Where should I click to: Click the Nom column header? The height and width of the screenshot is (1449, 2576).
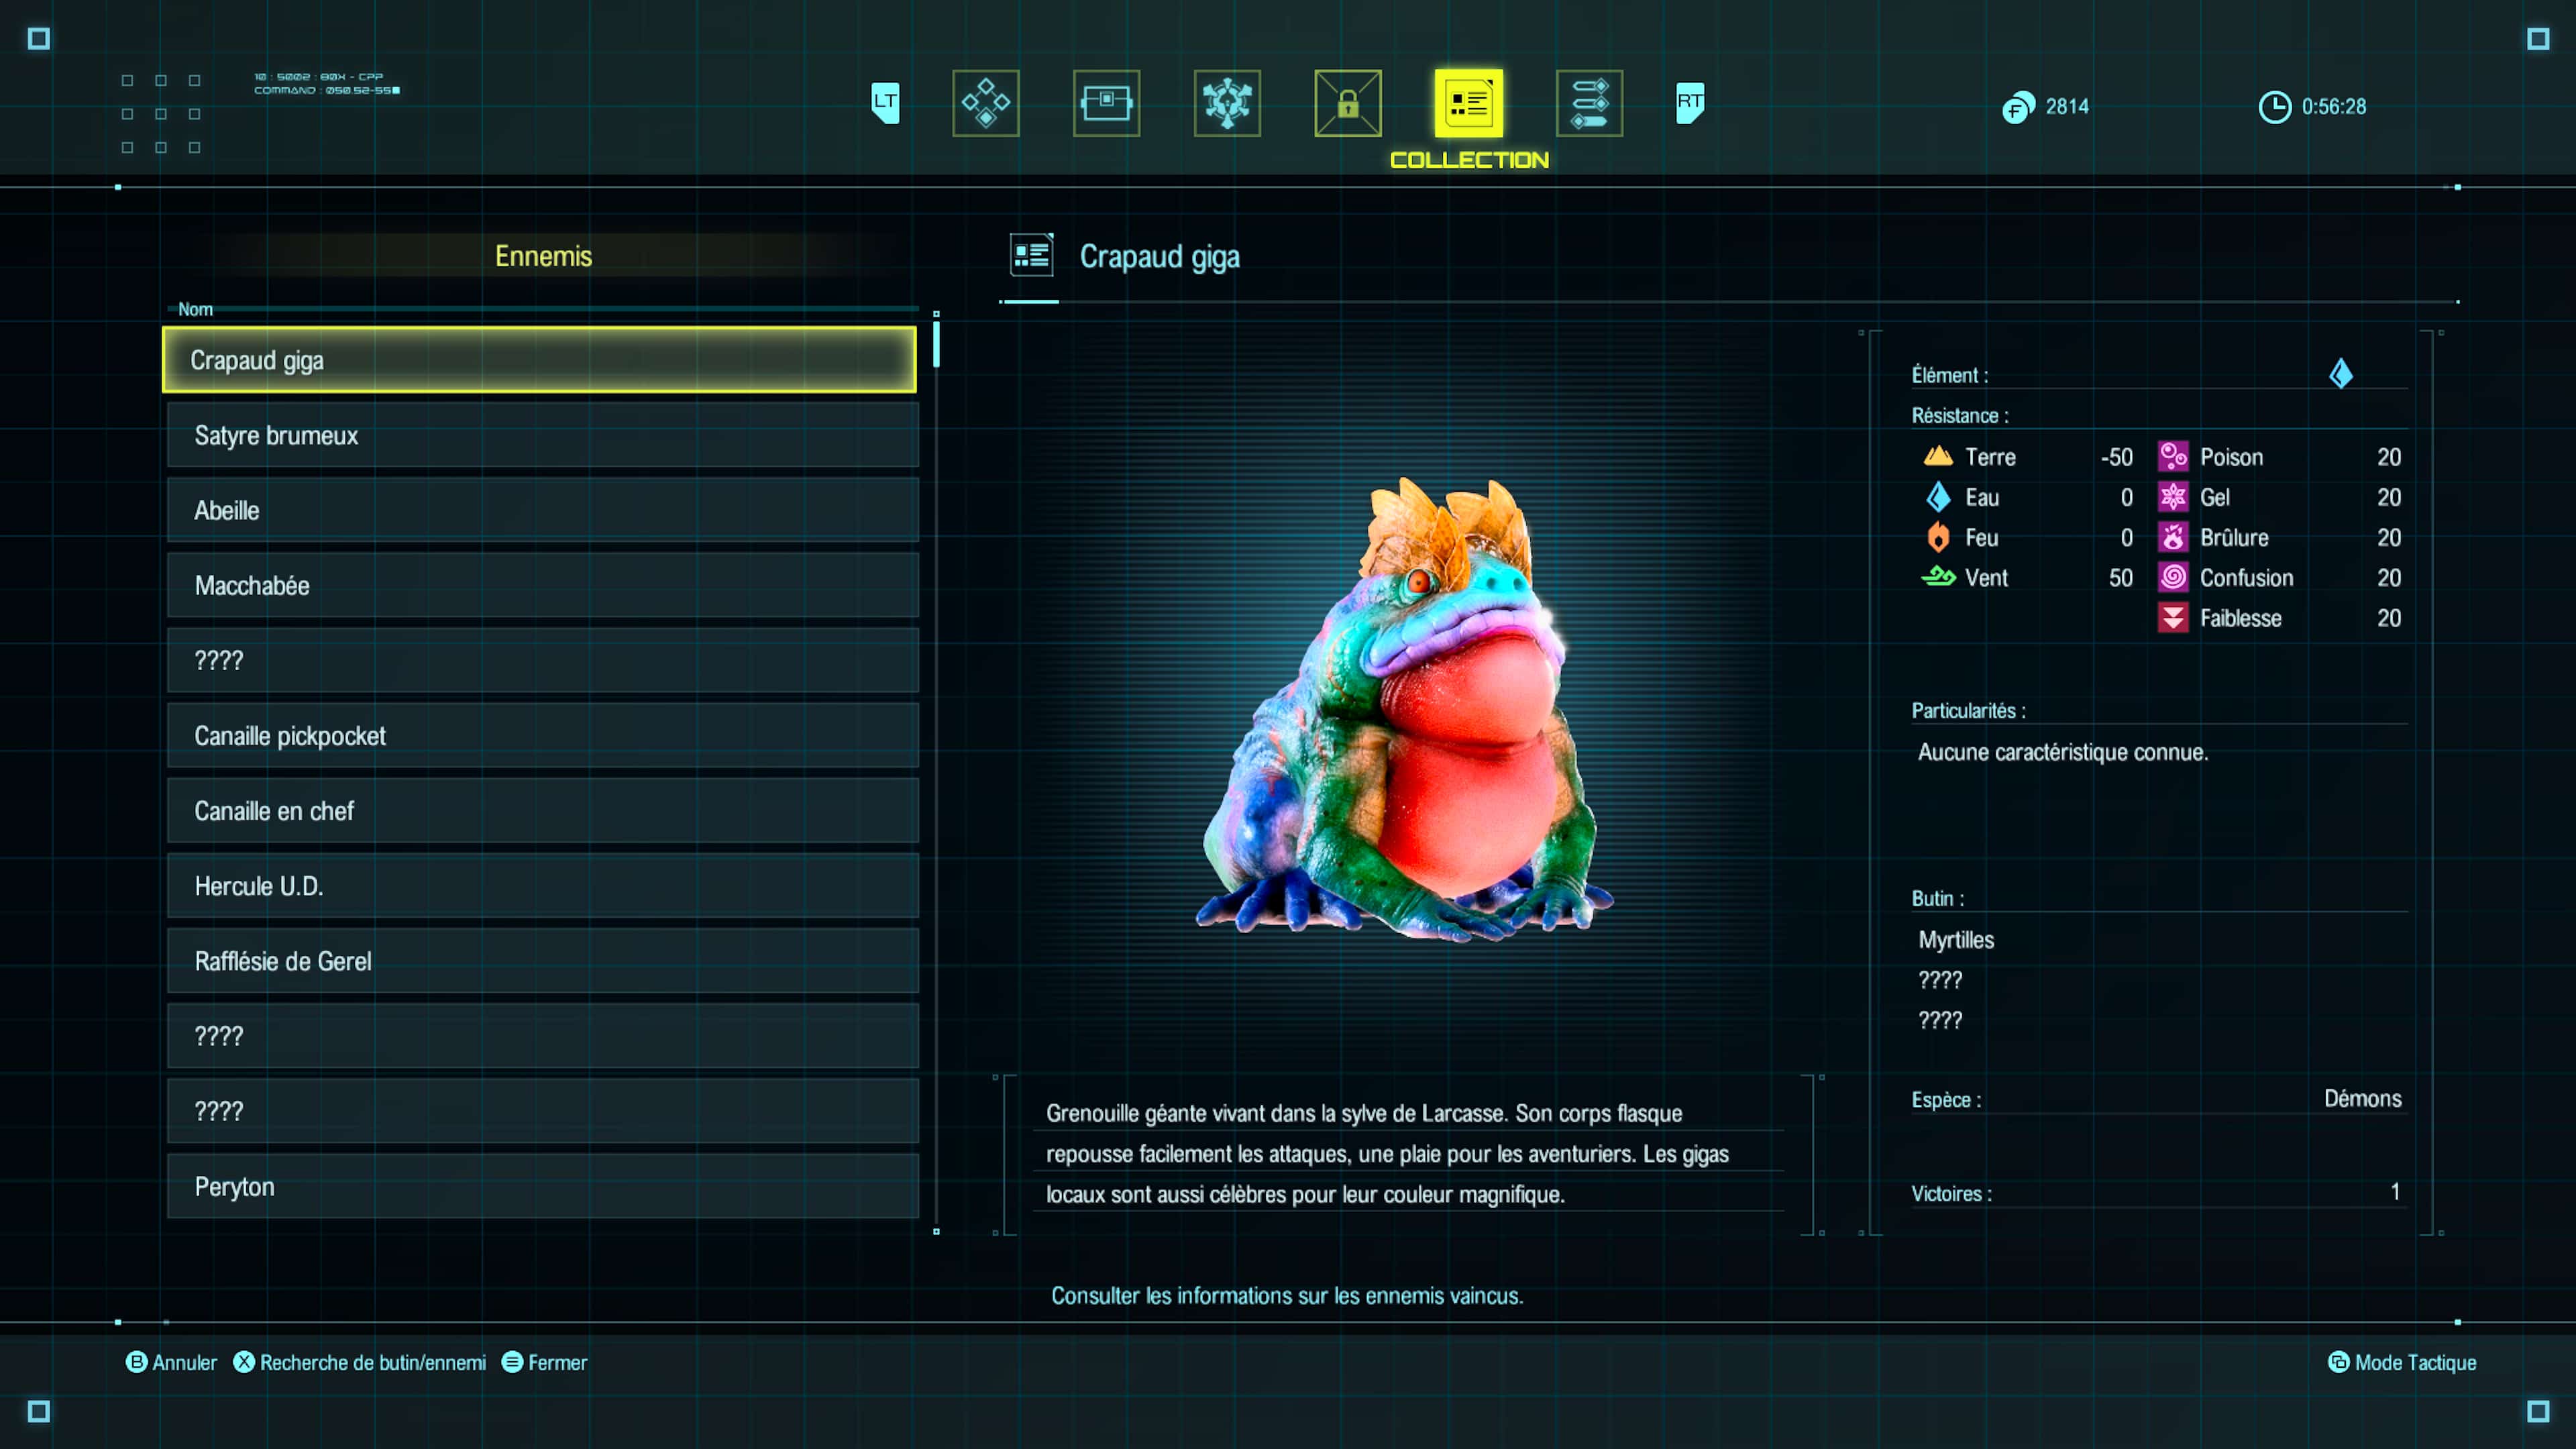pos(195,309)
